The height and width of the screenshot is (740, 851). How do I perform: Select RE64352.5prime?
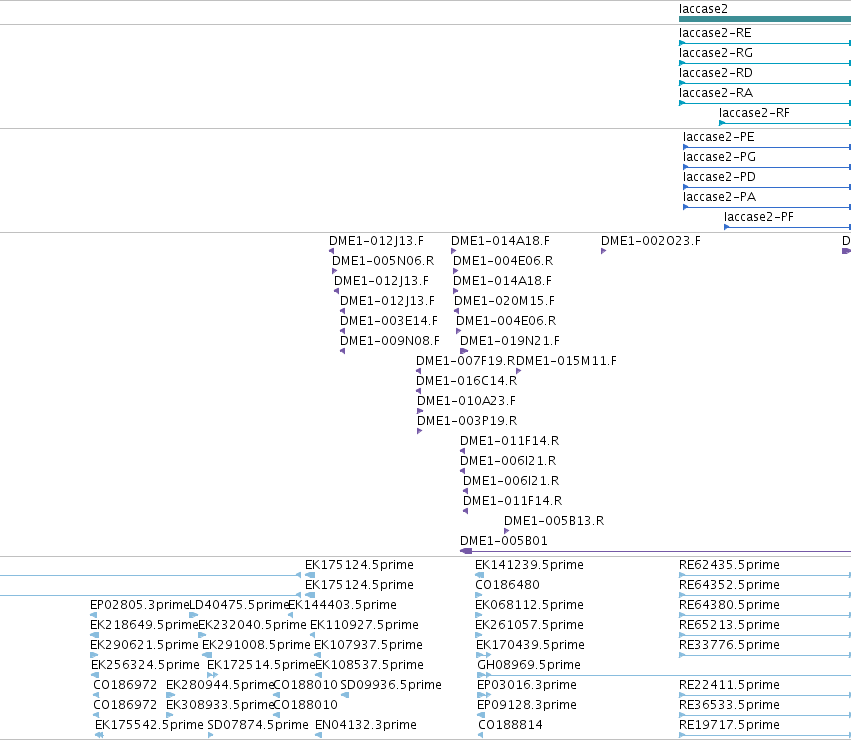(729, 585)
